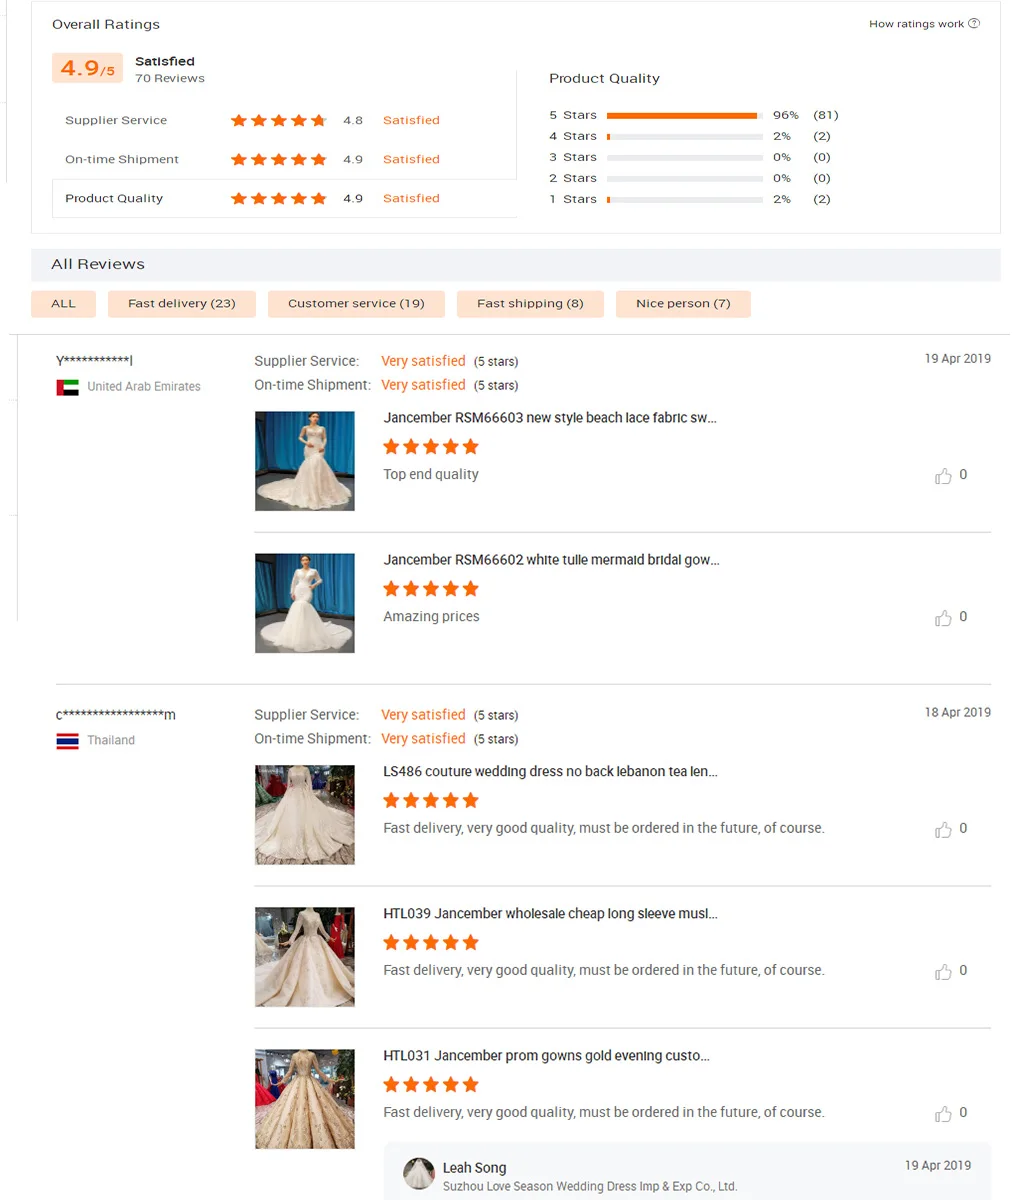Click thumbs-up on HTL039 wholesale dress review
Screen dimensions: 1018x1200
tap(943, 972)
